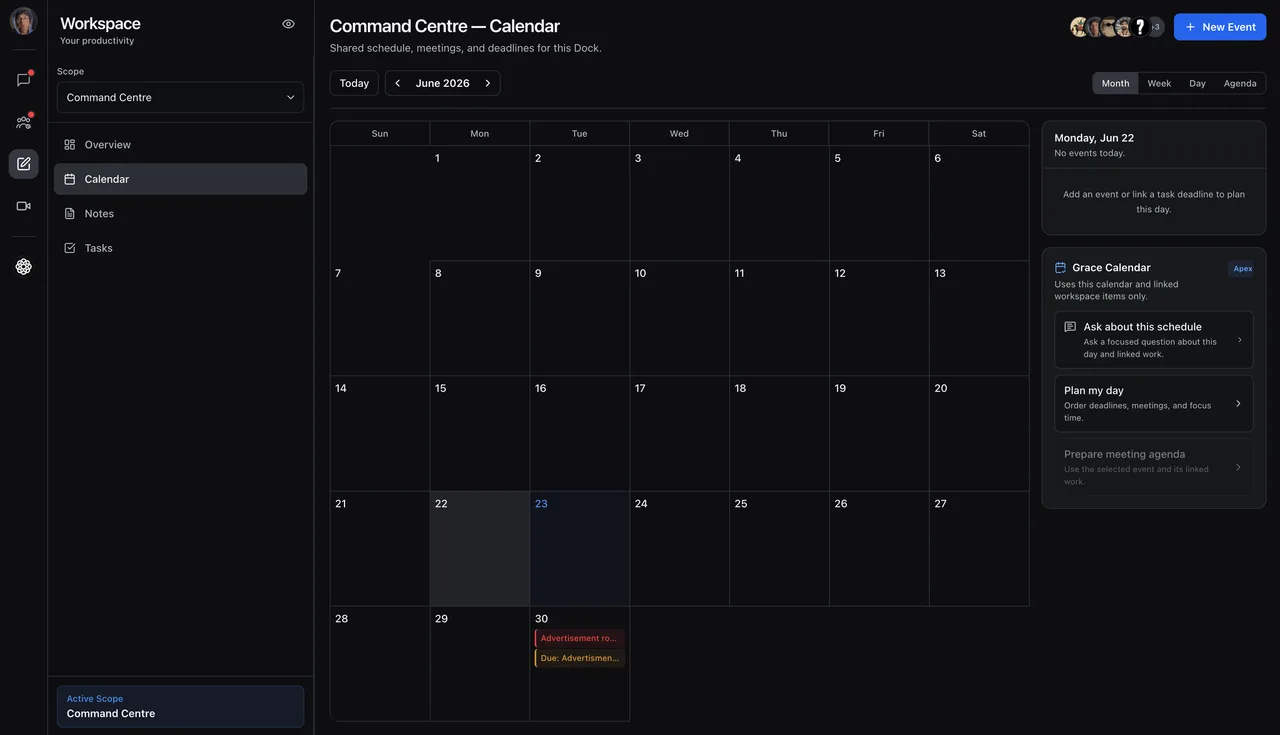
Task: Open the Scope dropdown showing Command Centre
Action: click(180, 97)
